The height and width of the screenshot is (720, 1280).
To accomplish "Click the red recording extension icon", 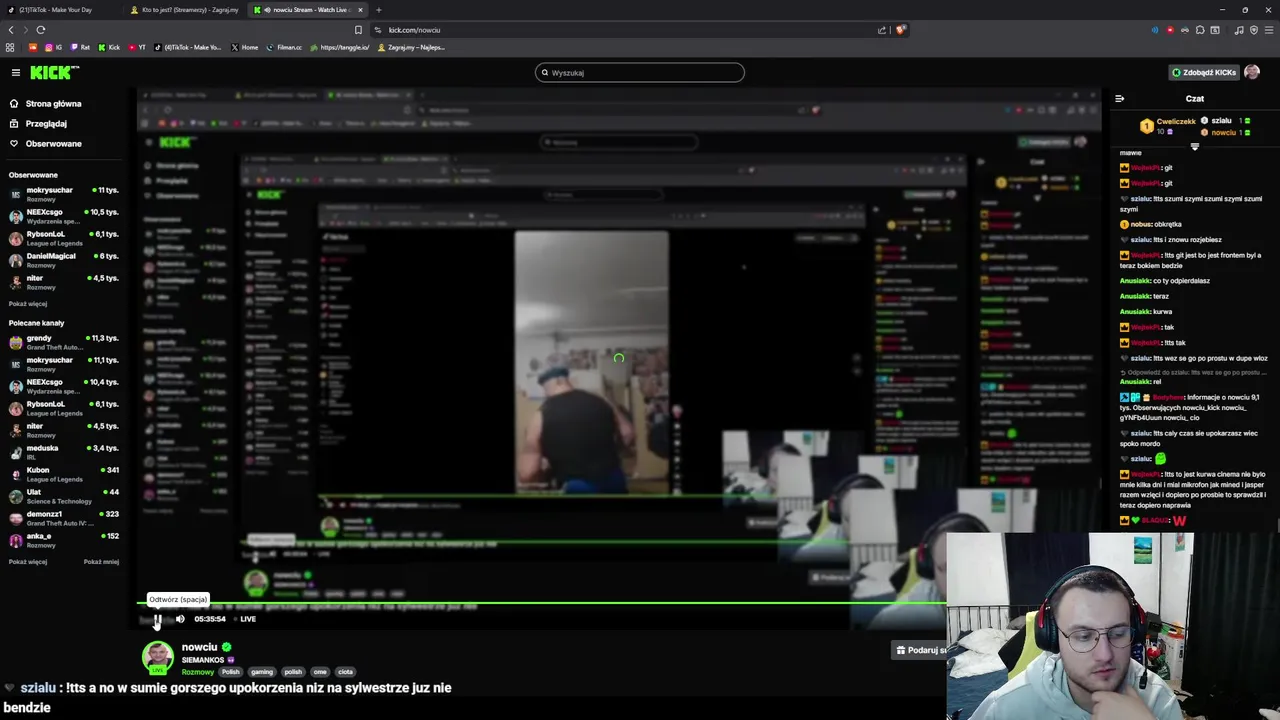I will point(1170,30).
